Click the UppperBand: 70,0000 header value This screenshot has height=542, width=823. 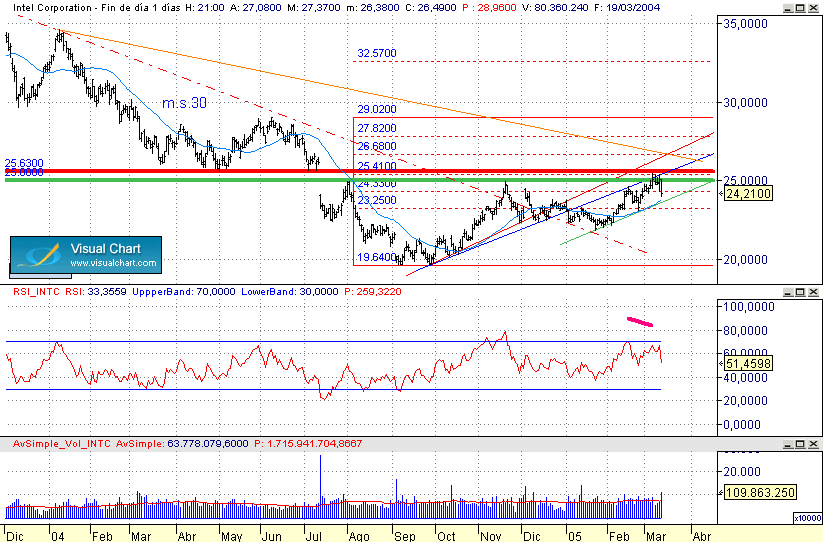[x=184, y=292]
